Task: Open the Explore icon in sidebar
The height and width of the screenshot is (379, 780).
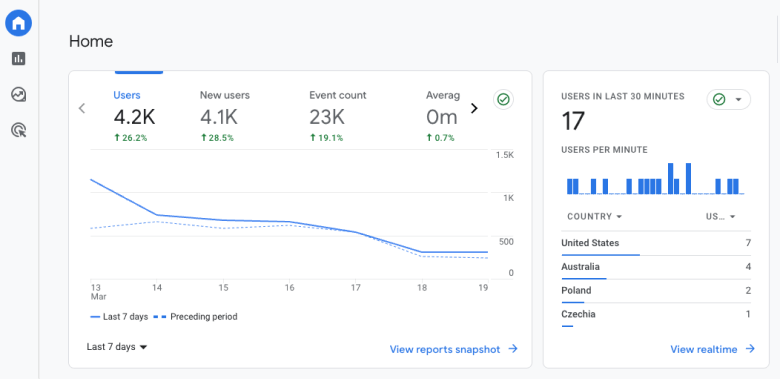Action: (18, 95)
